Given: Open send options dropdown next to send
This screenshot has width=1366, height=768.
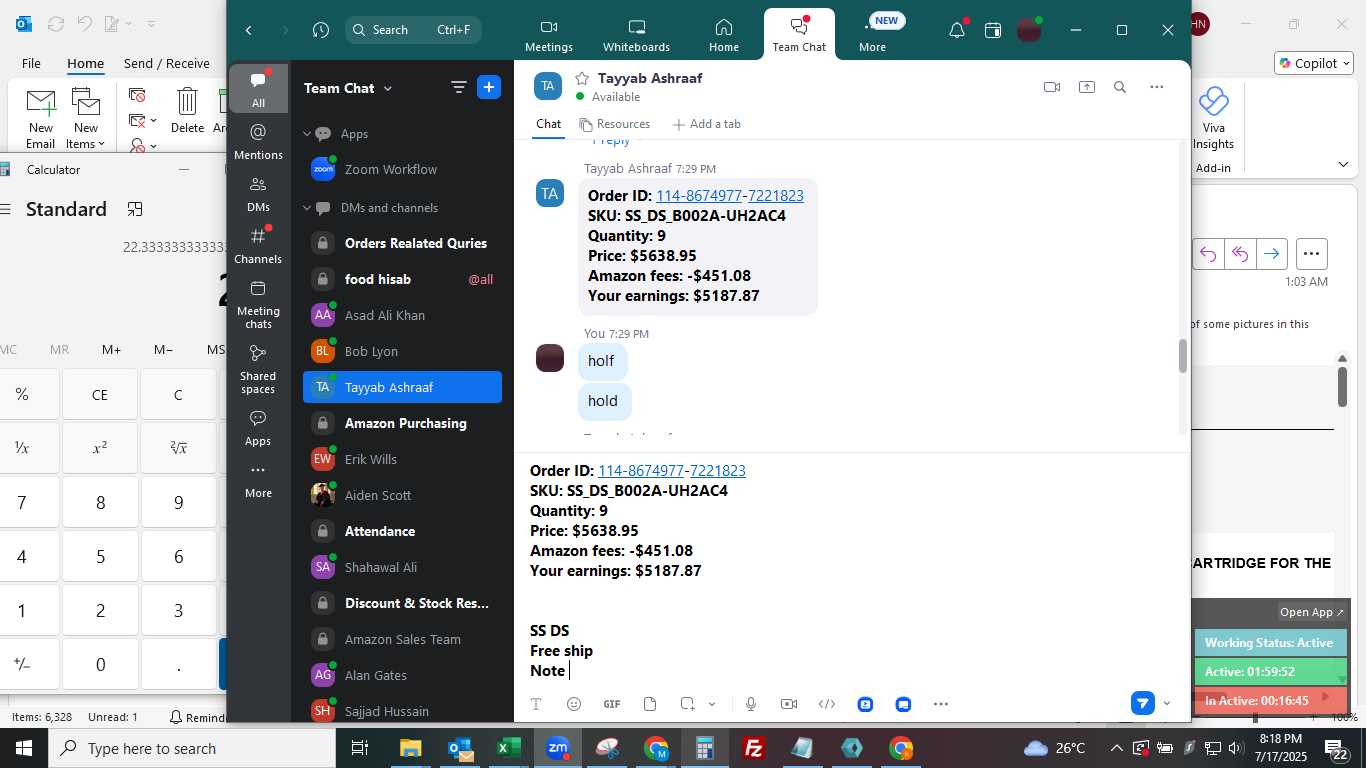Looking at the screenshot, I should pyautogui.click(x=1166, y=703).
